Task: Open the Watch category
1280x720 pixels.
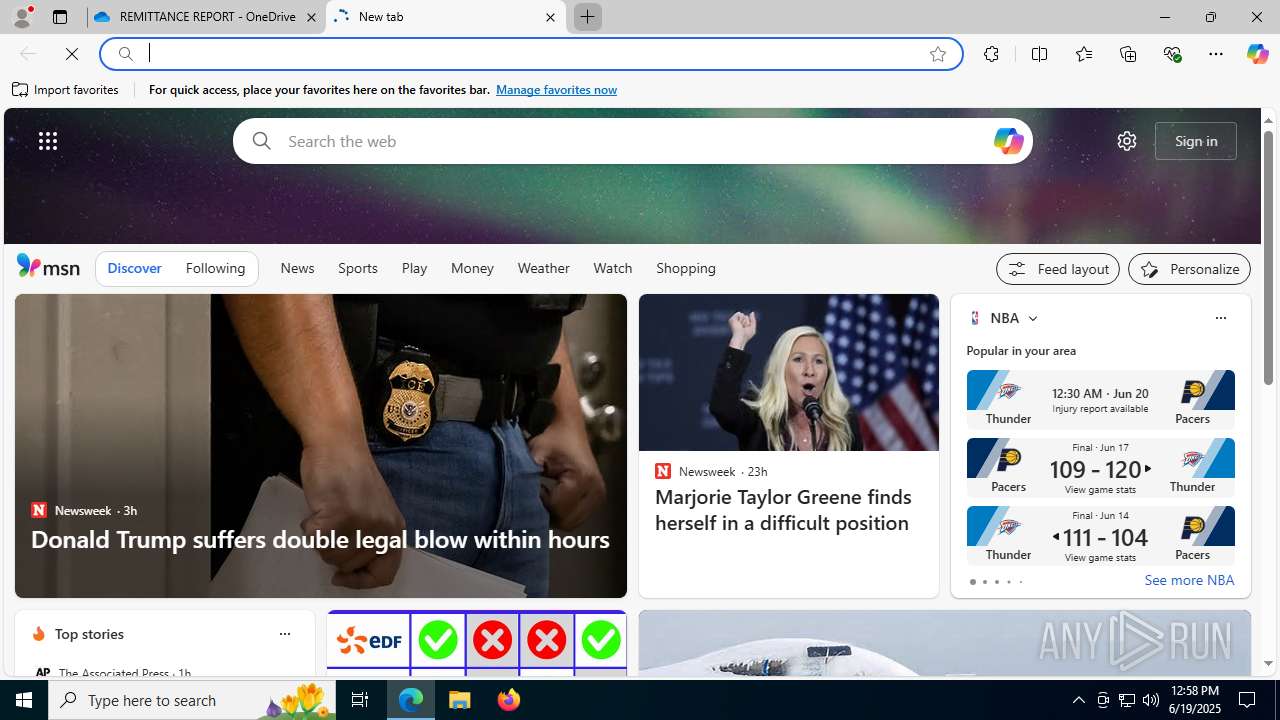Action: click(612, 268)
